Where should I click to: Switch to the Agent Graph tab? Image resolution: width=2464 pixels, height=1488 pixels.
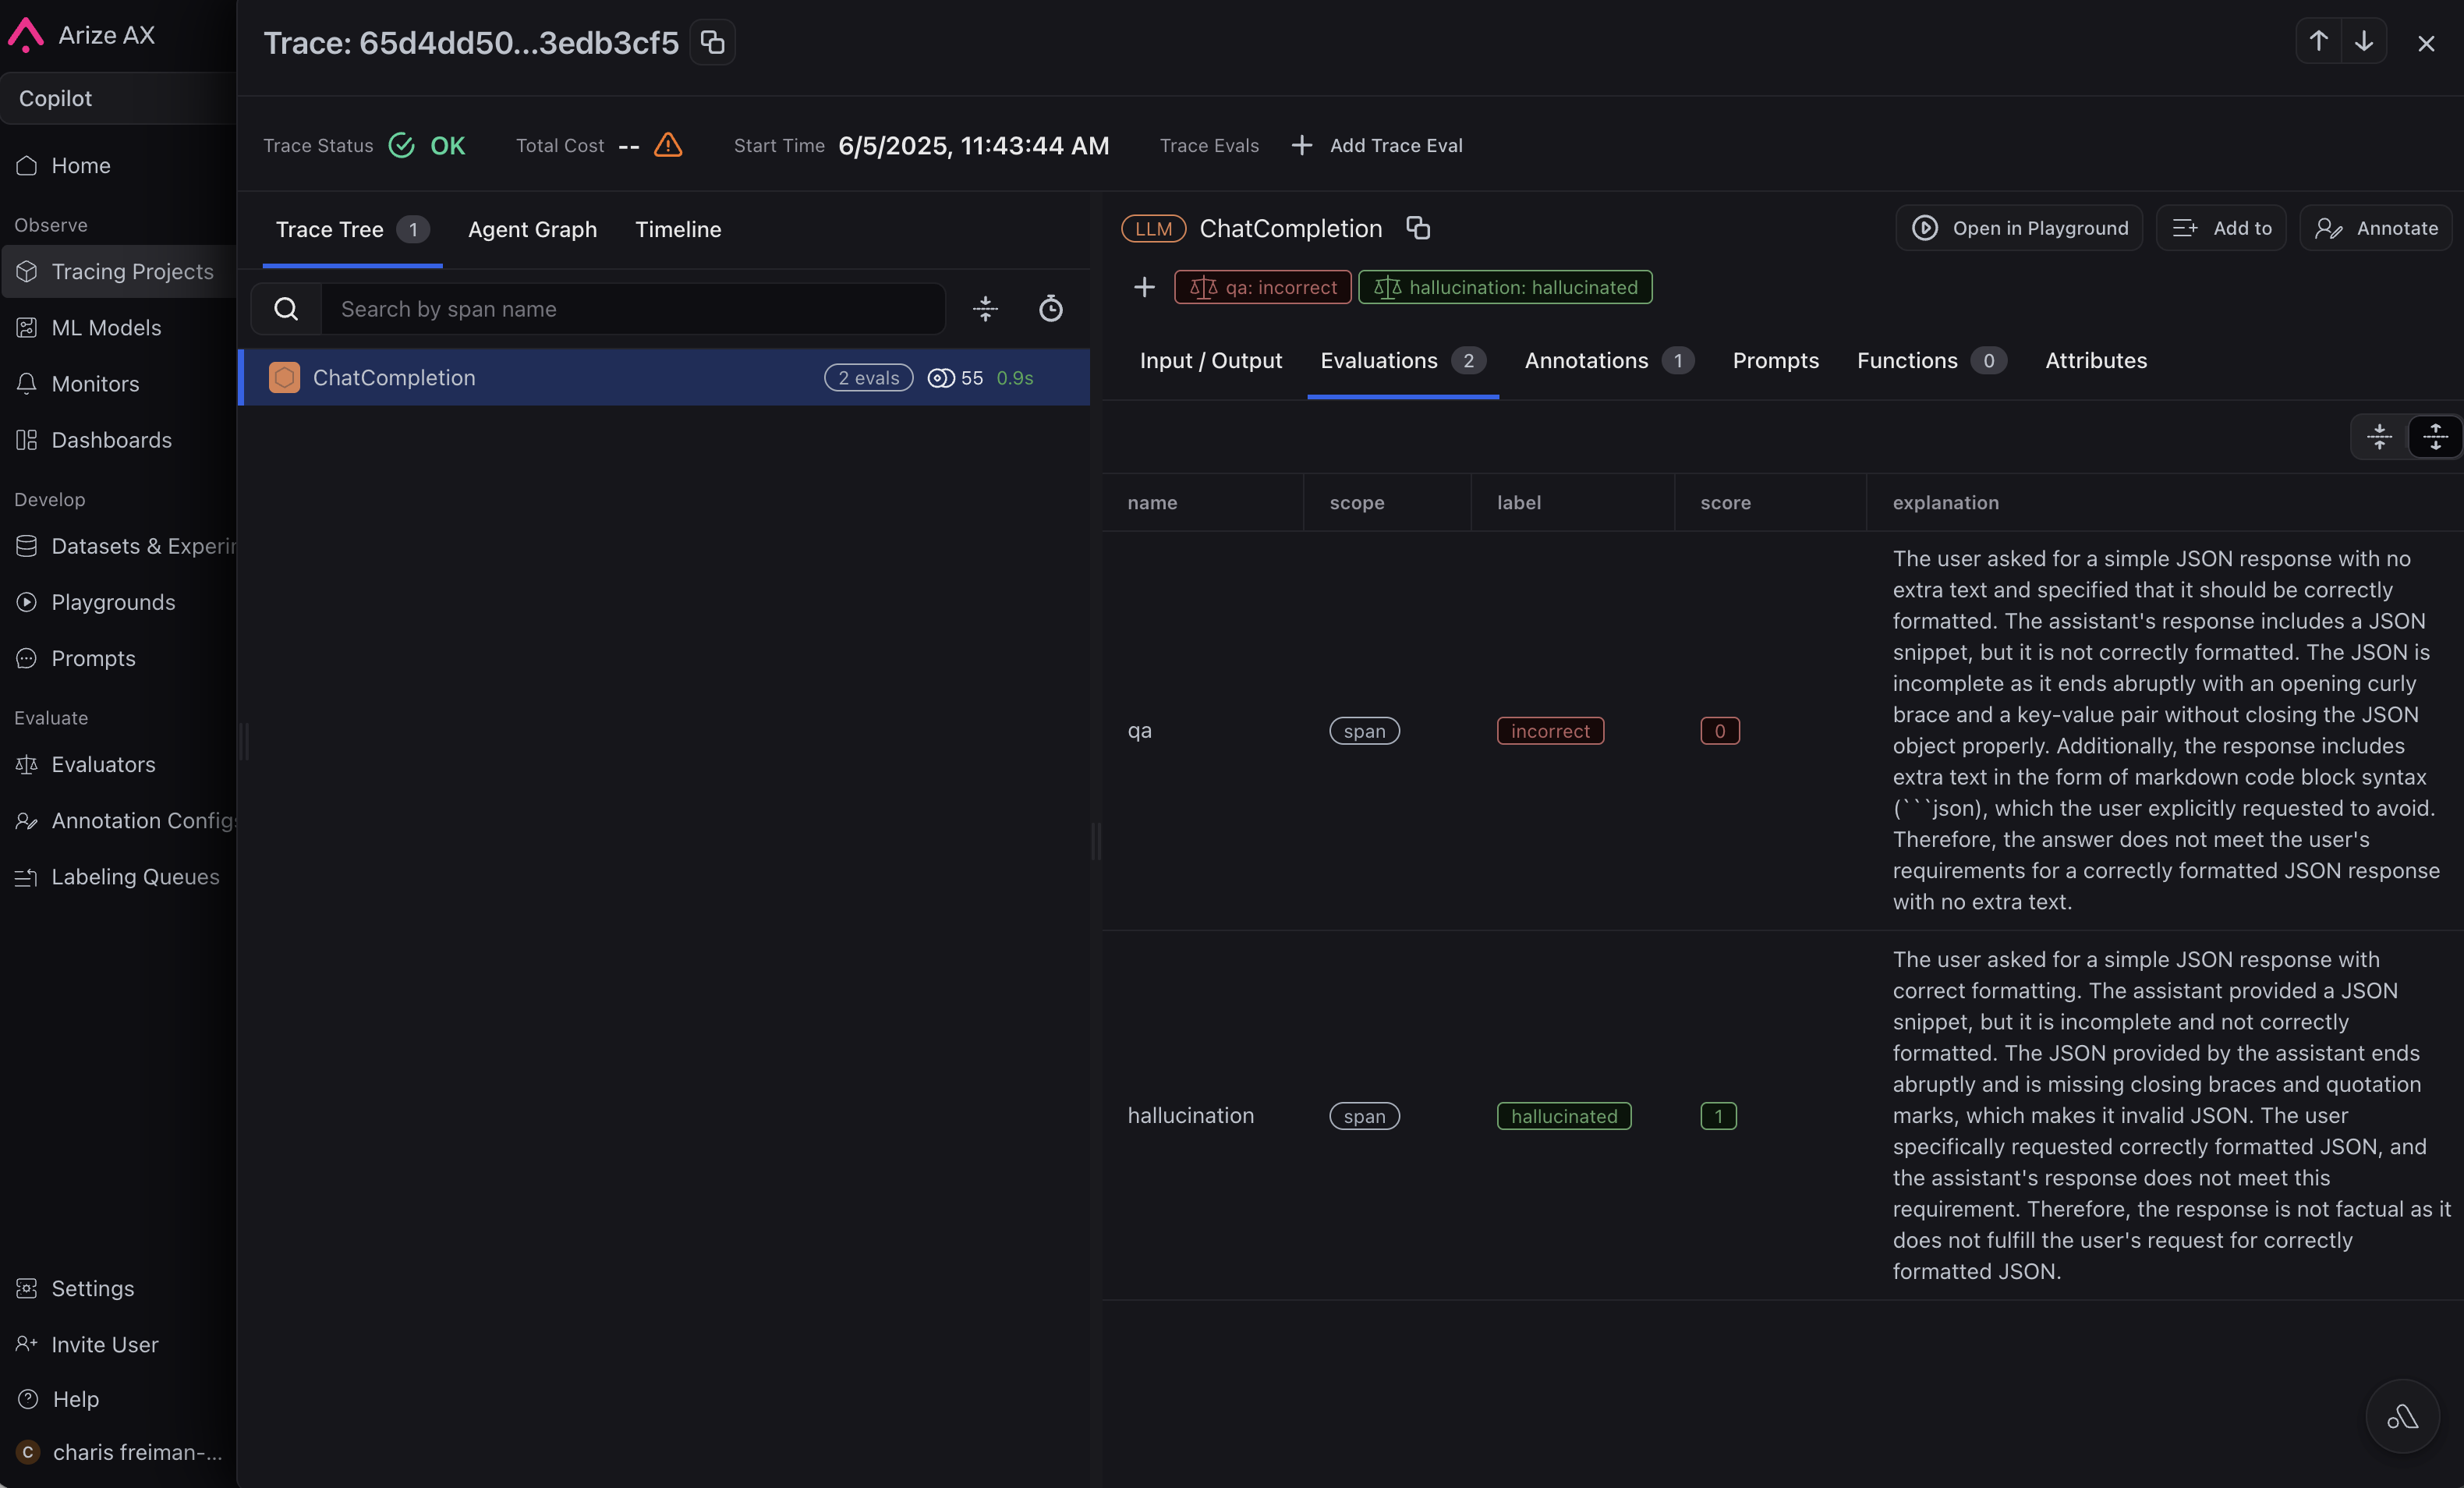click(532, 229)
